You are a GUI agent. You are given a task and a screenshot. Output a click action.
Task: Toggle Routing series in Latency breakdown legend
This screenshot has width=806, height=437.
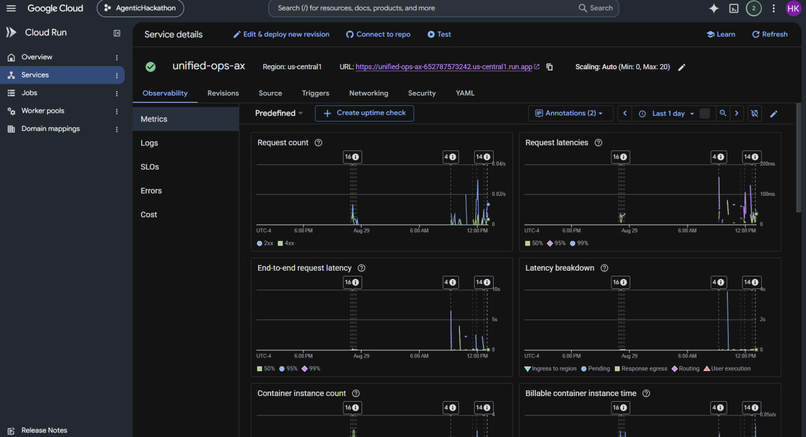(686, 369)
